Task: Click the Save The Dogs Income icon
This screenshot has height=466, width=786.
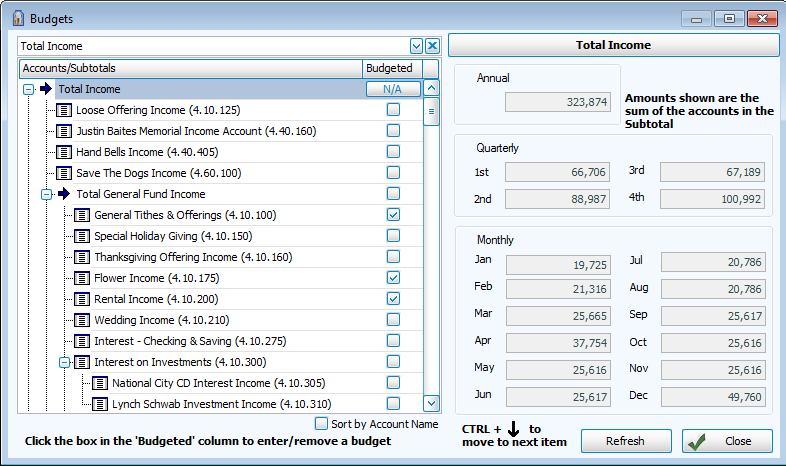Action: (x=64, y=173)
